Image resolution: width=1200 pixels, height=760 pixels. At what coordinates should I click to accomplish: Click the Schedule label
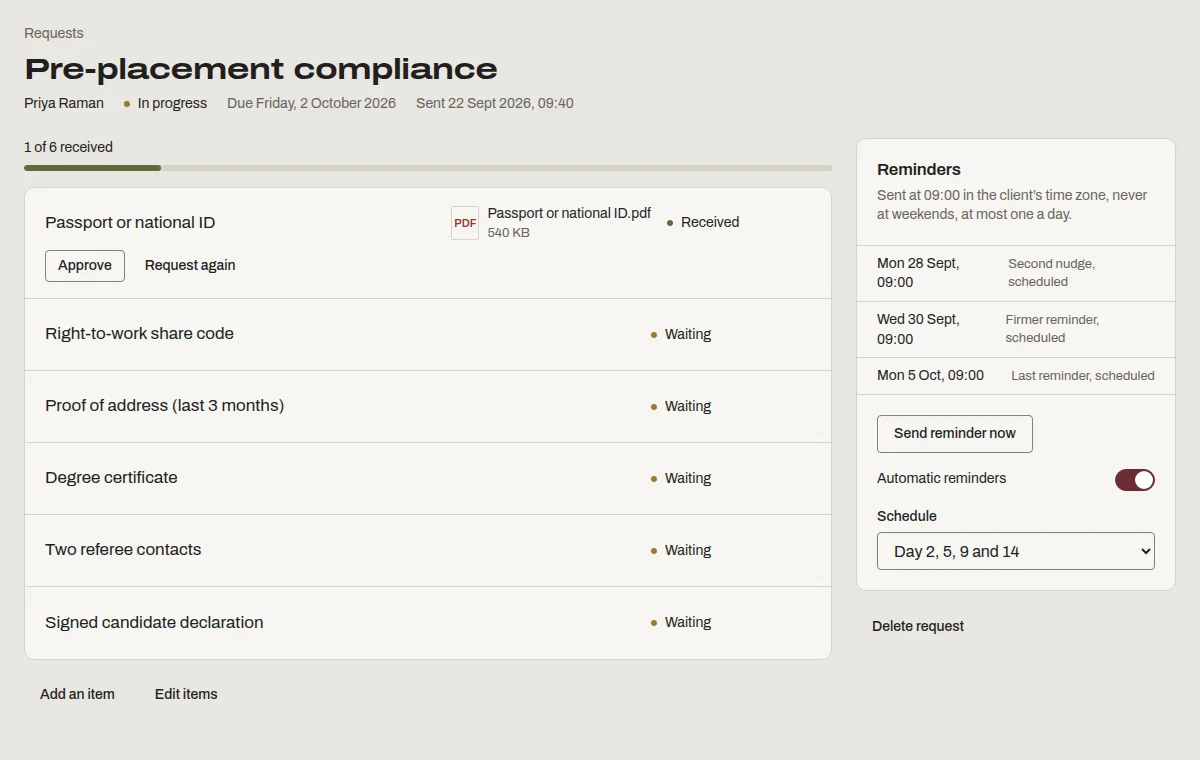pyautogui.click(x=907, y=516)
